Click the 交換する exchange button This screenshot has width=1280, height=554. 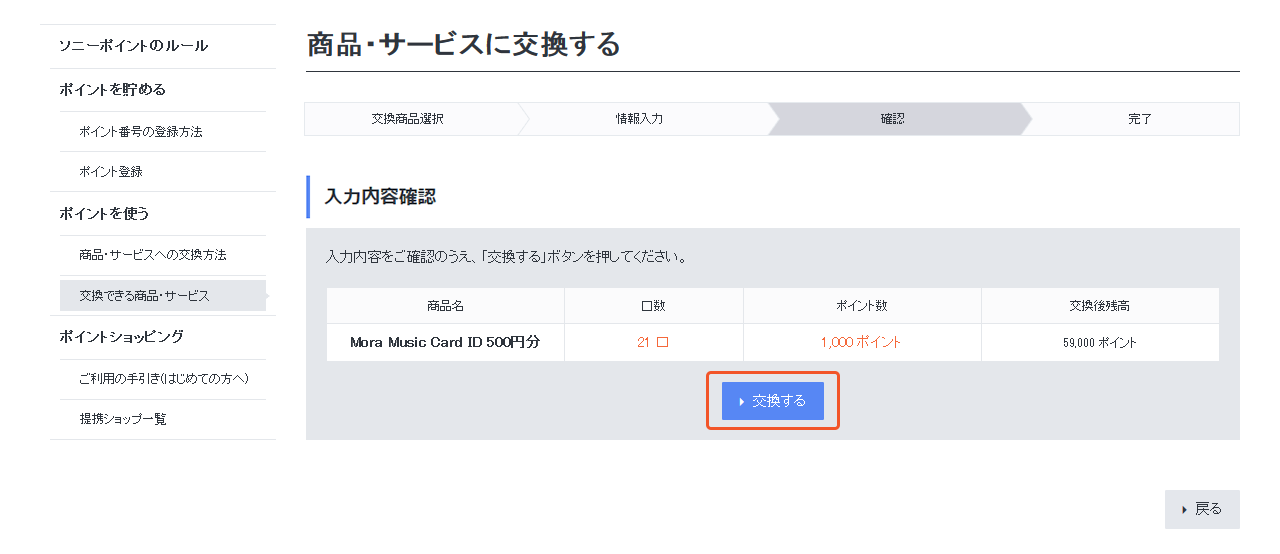point(773,401)
